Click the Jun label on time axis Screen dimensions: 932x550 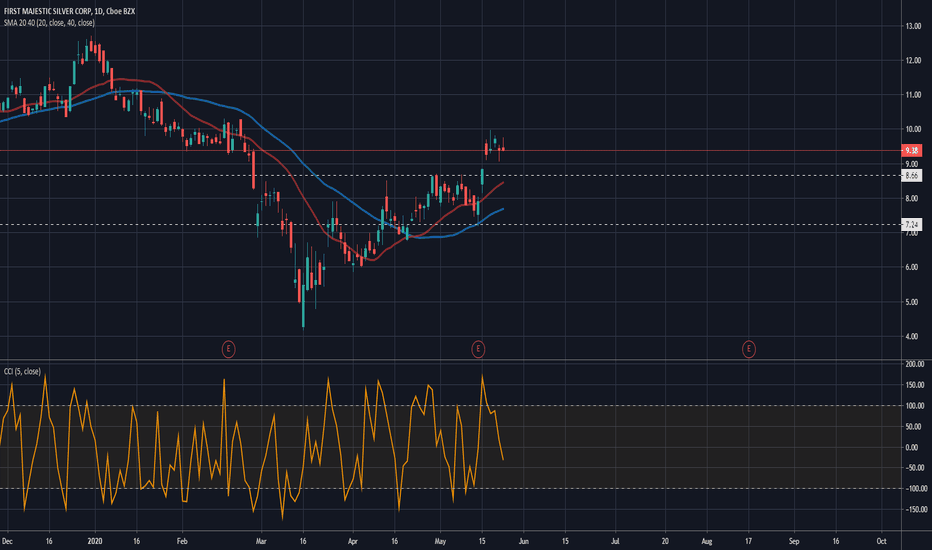coord(524,542)
